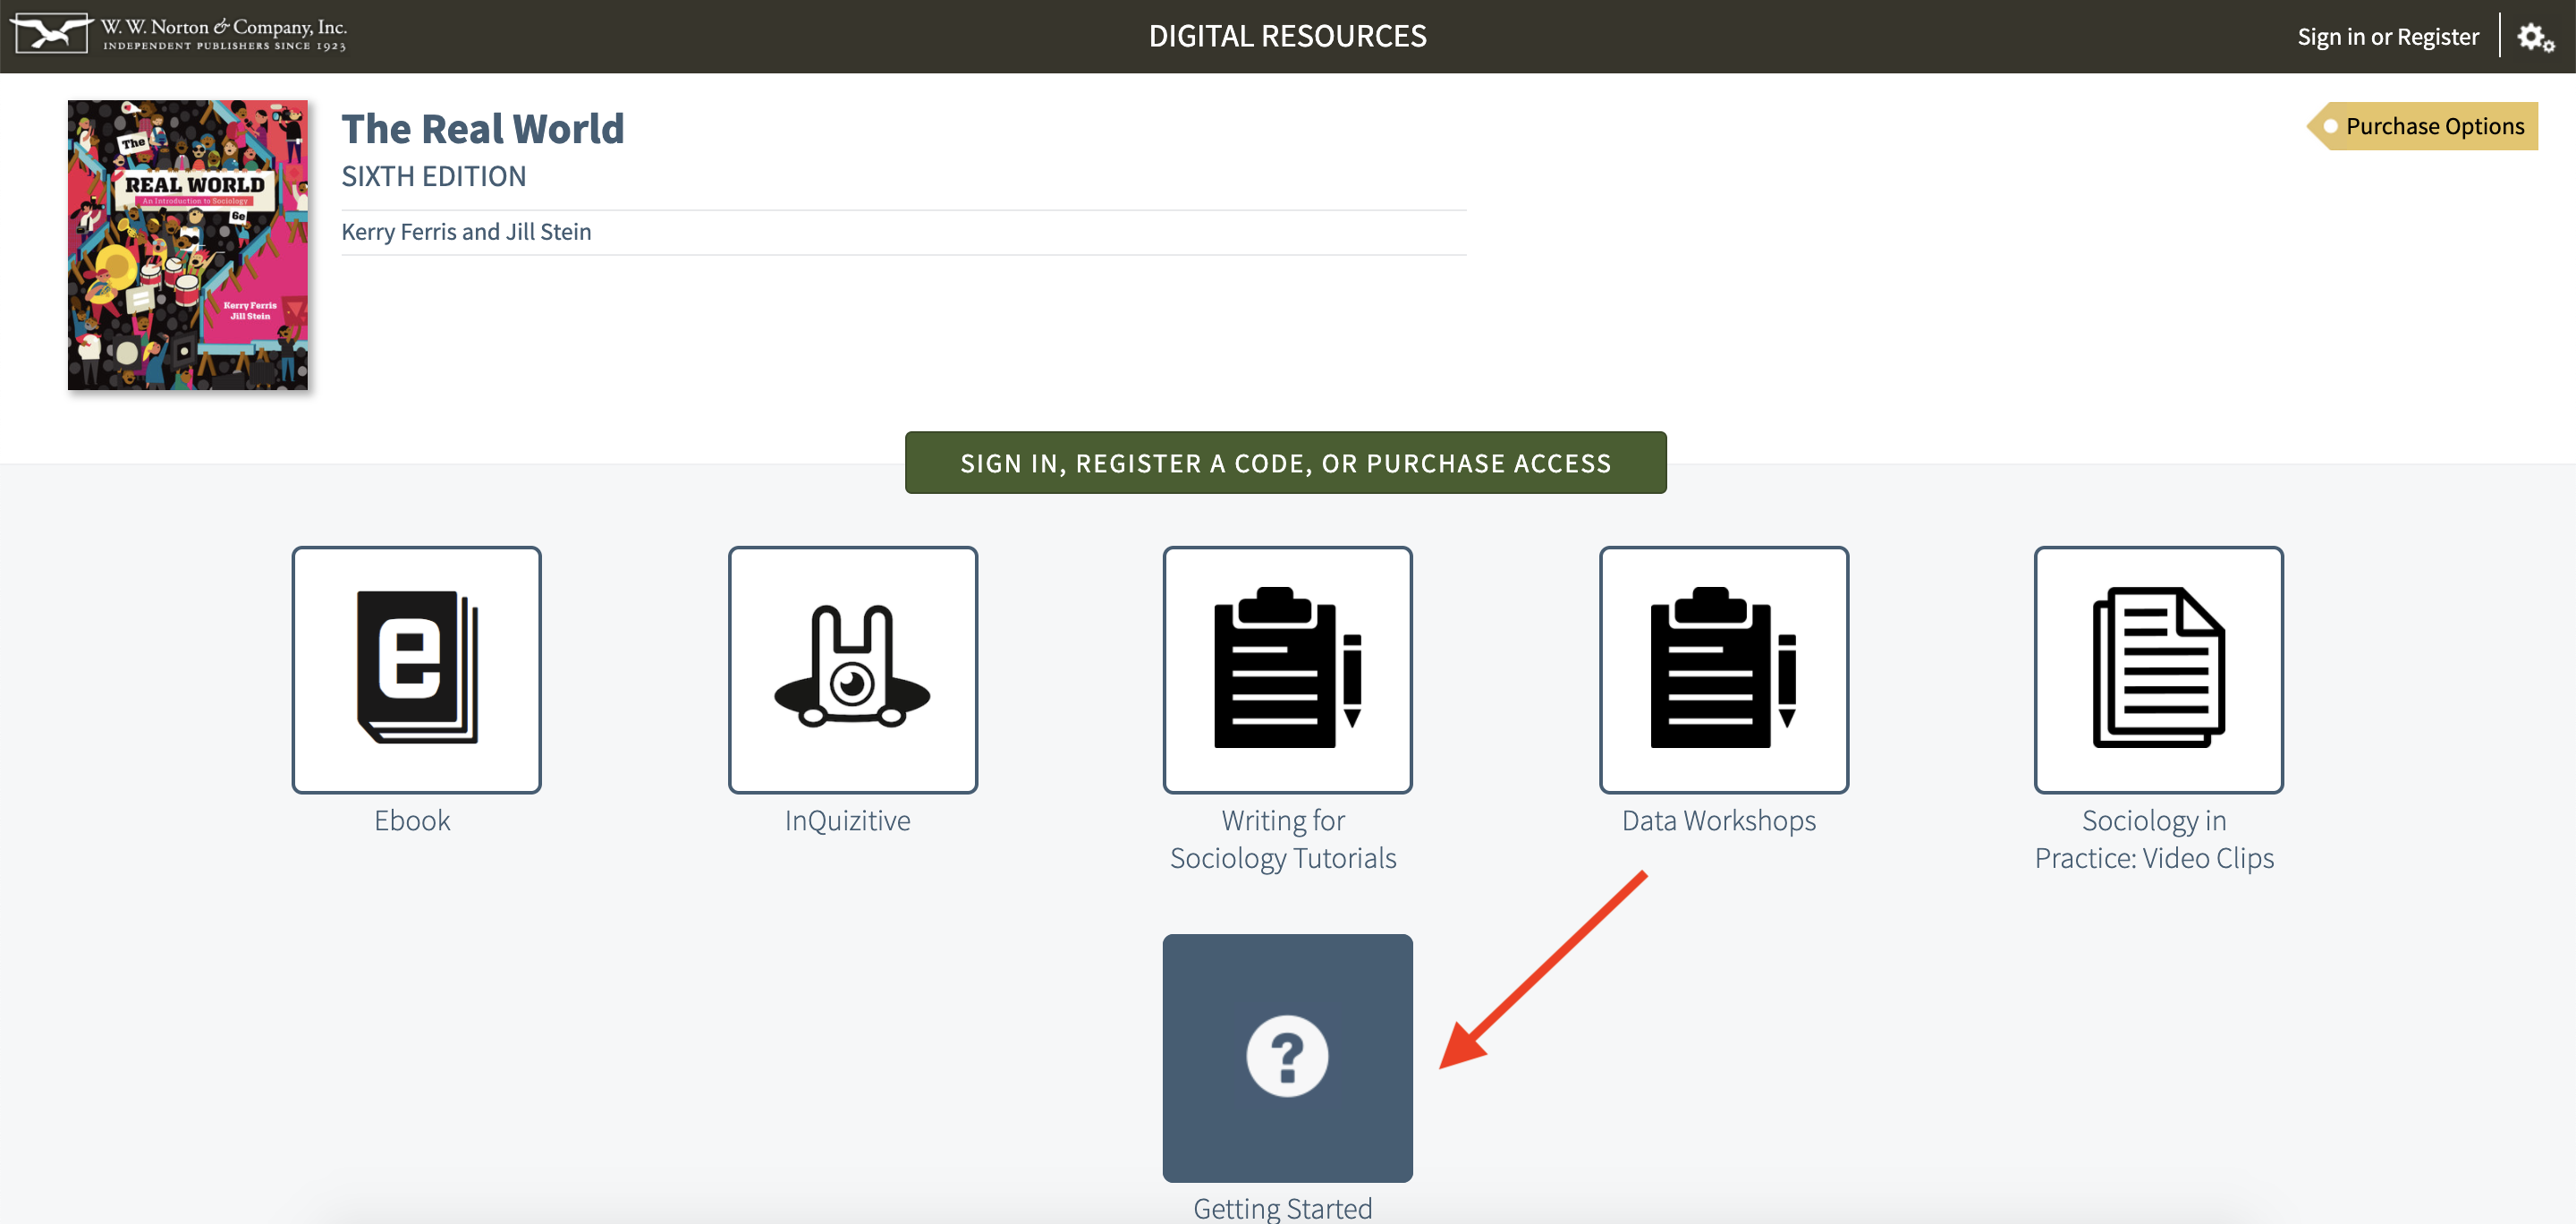This screenshot has height=1224, width=2576.
Task: Click the W. W. Norton logo
Action: click(178, 35)
